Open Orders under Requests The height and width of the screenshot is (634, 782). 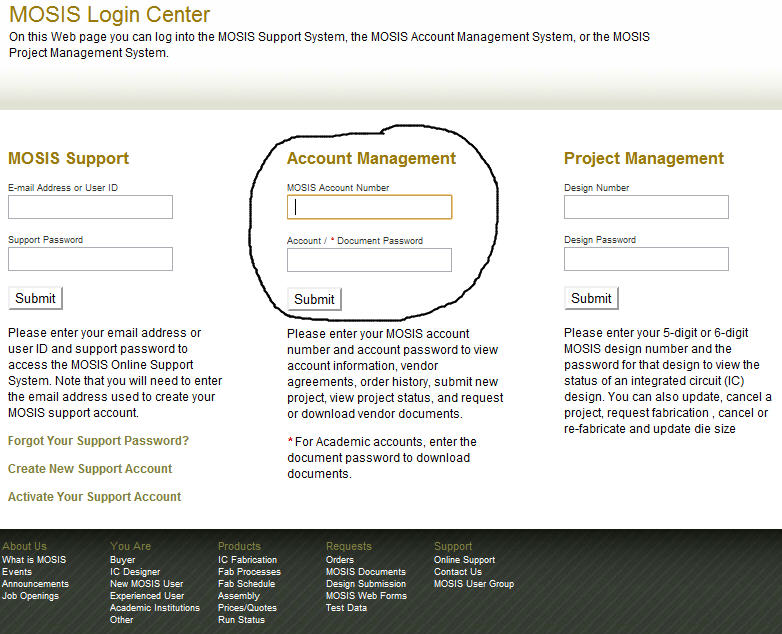click(x=340, y=560)
